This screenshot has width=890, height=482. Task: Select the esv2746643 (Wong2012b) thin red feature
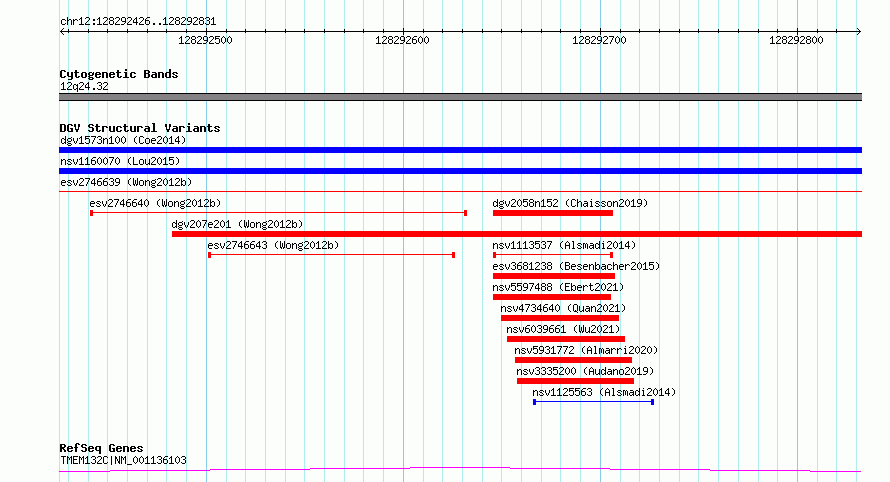pyautogui.click(x=331, y=255)
